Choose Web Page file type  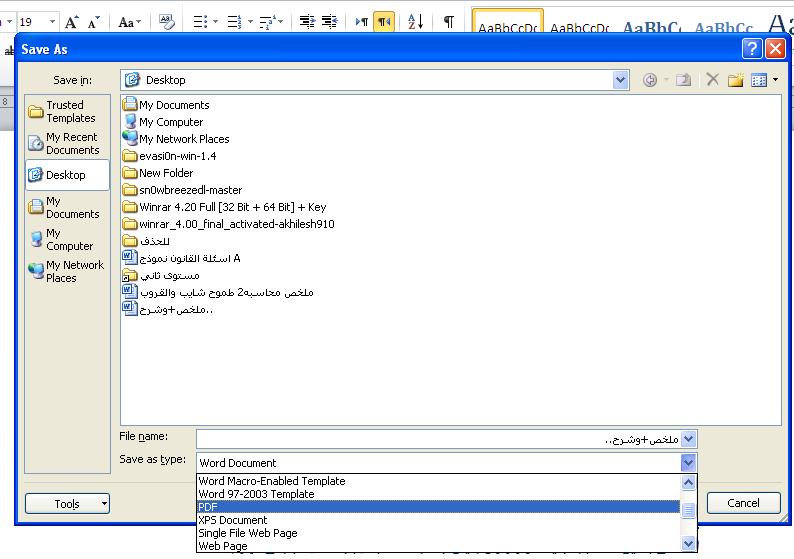coord(439,546)
